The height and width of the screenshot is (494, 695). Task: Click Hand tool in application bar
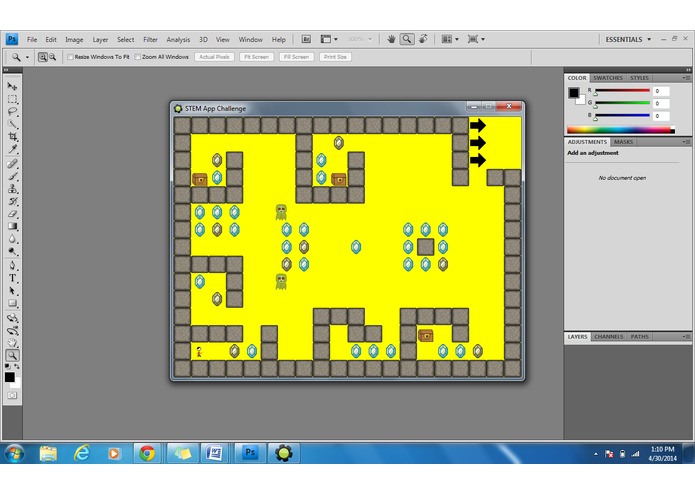[x=391, y=39]
